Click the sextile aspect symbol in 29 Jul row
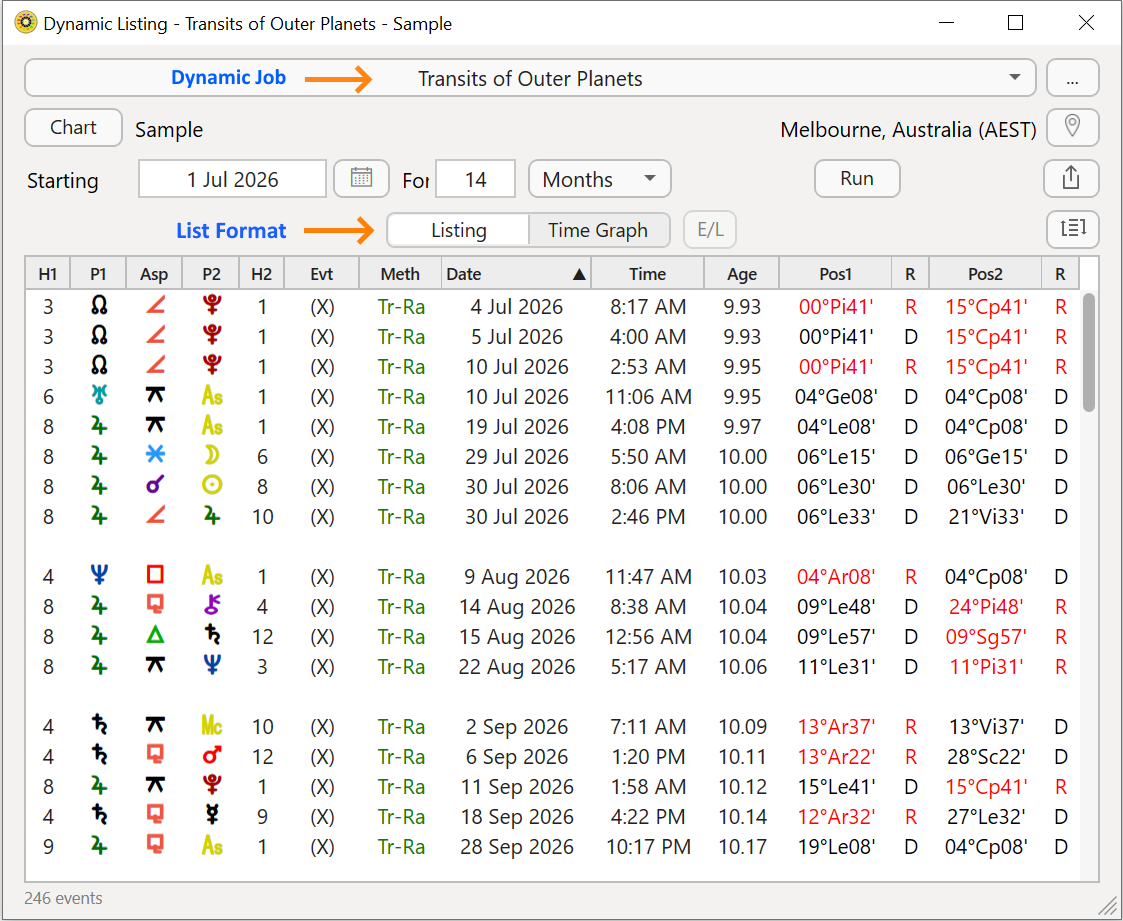Viewport: 1123px width, 921px height. tap(155, 455)
